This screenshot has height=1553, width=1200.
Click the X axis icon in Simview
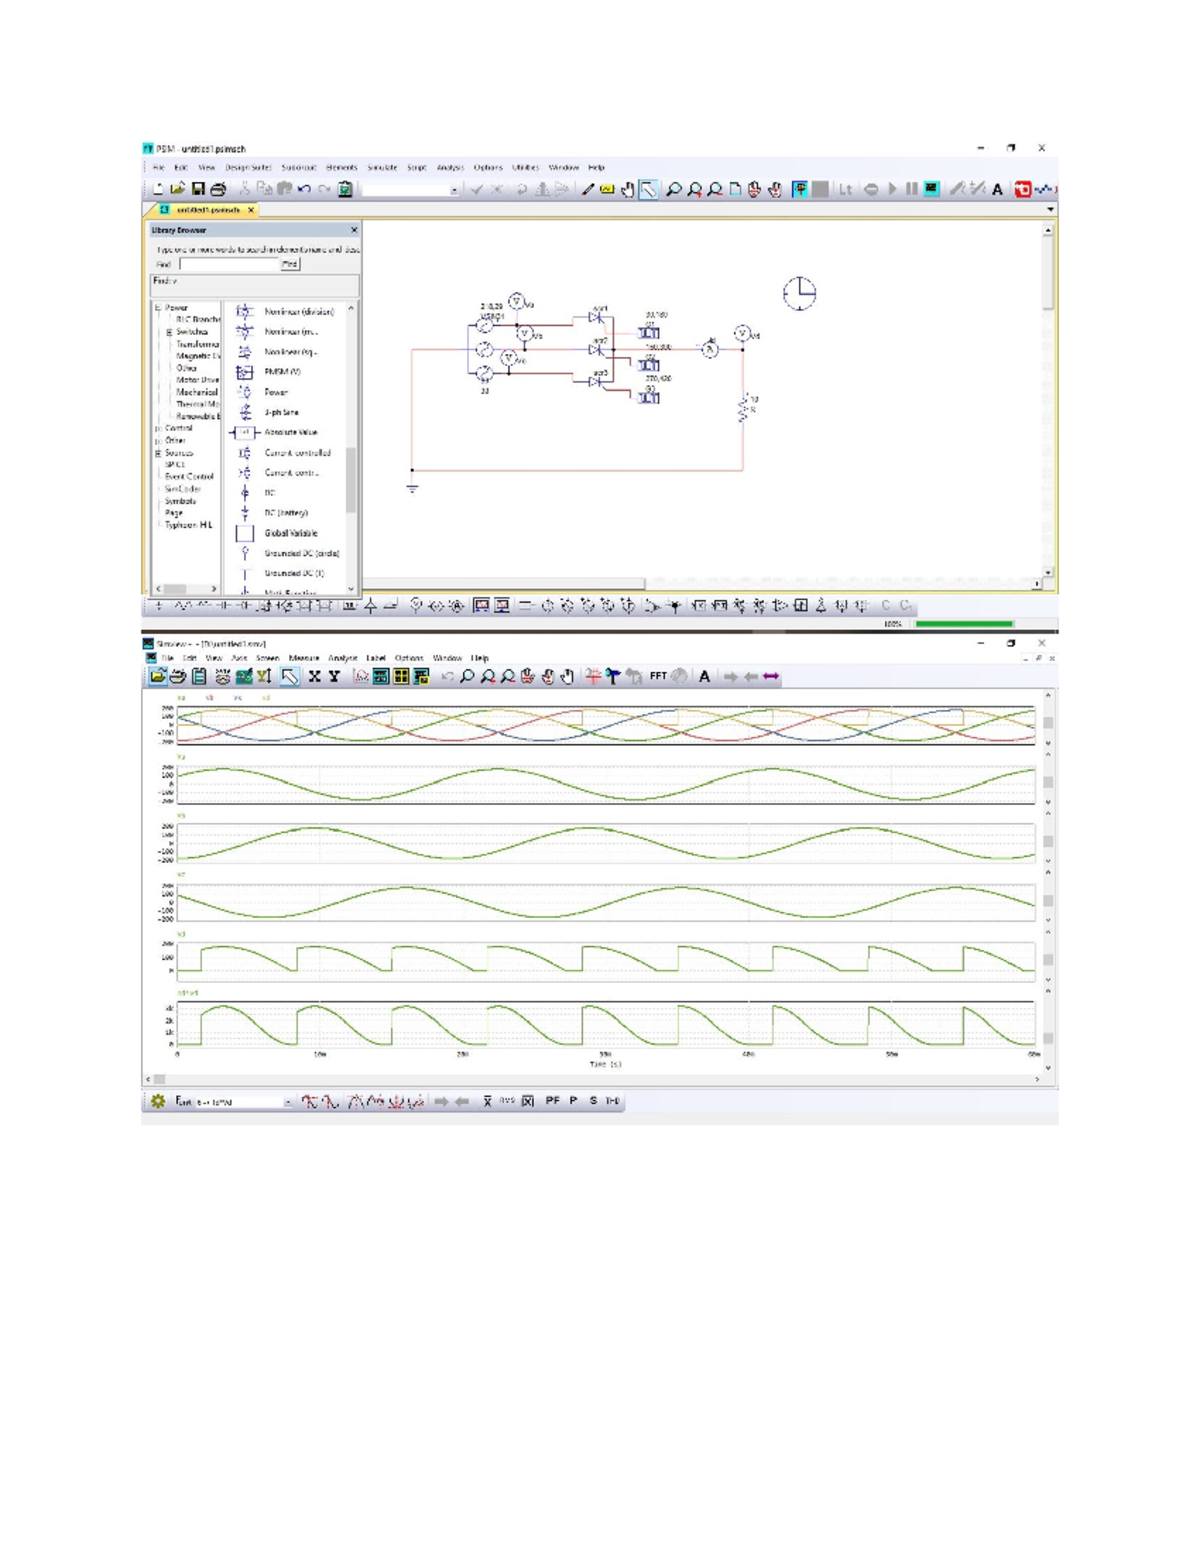tap(314, 676)
